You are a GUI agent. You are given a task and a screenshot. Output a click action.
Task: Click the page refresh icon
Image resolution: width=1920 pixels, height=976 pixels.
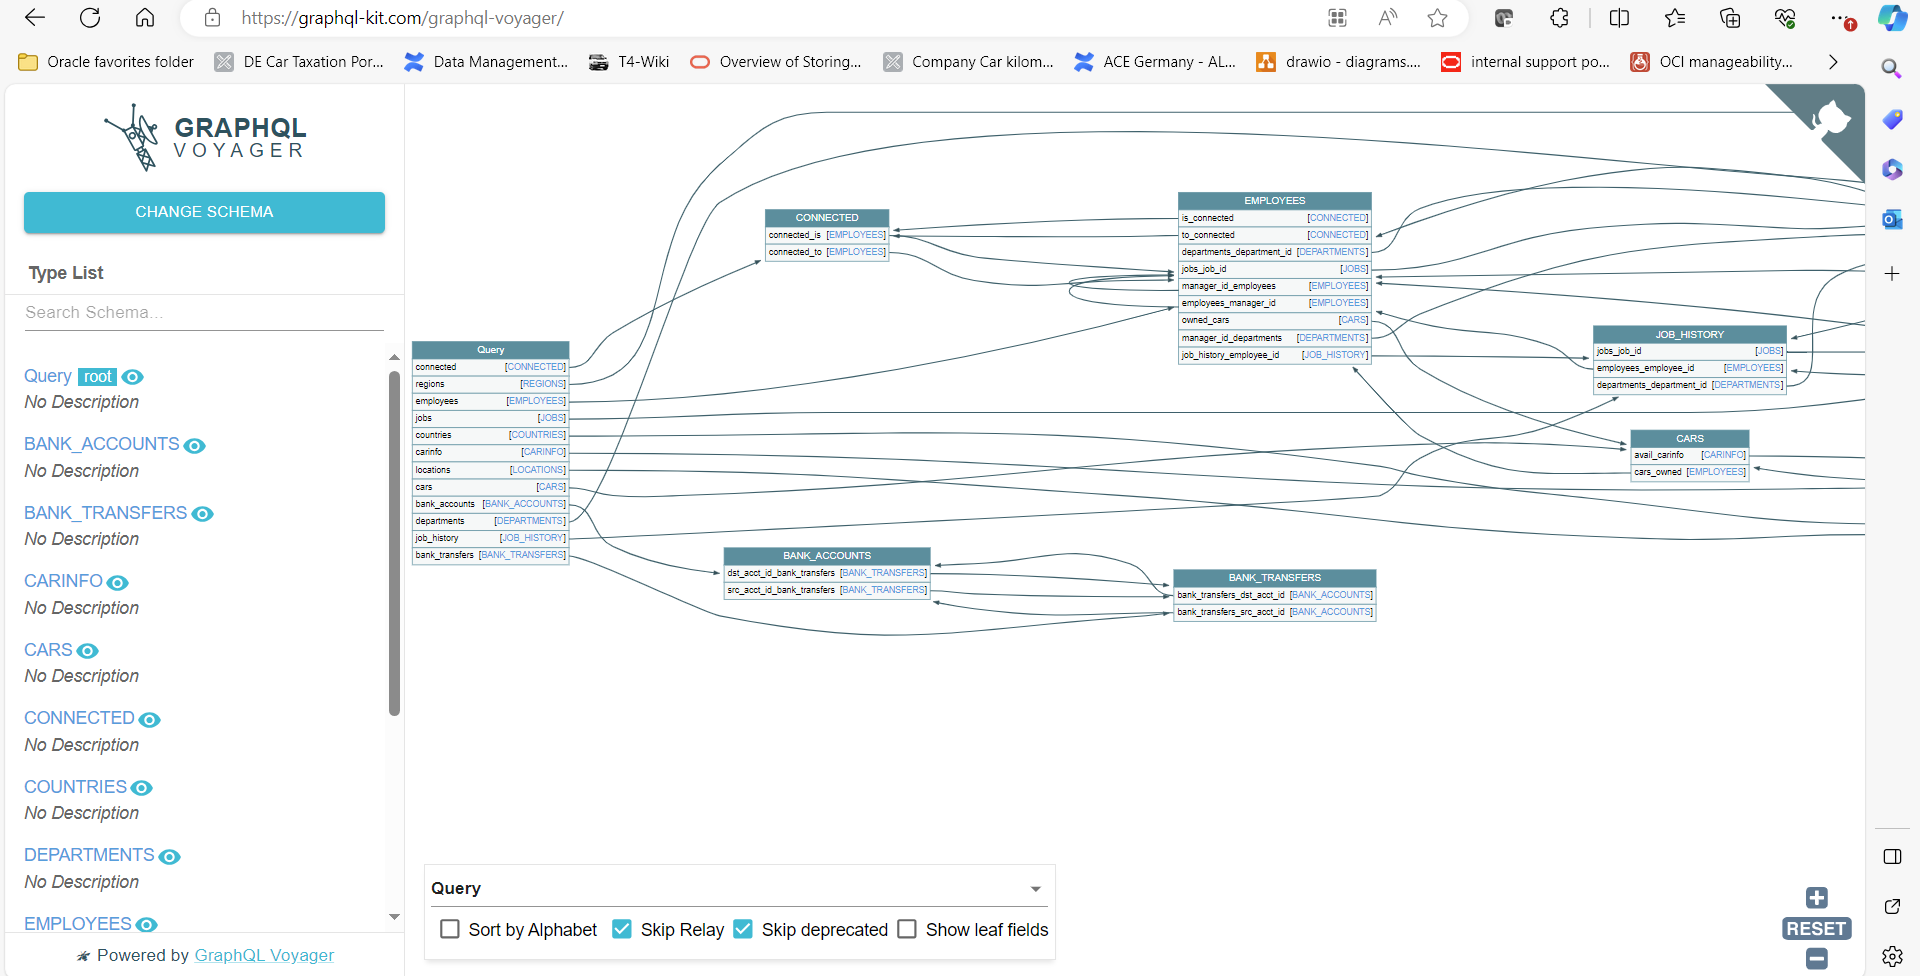pos(90,18)
